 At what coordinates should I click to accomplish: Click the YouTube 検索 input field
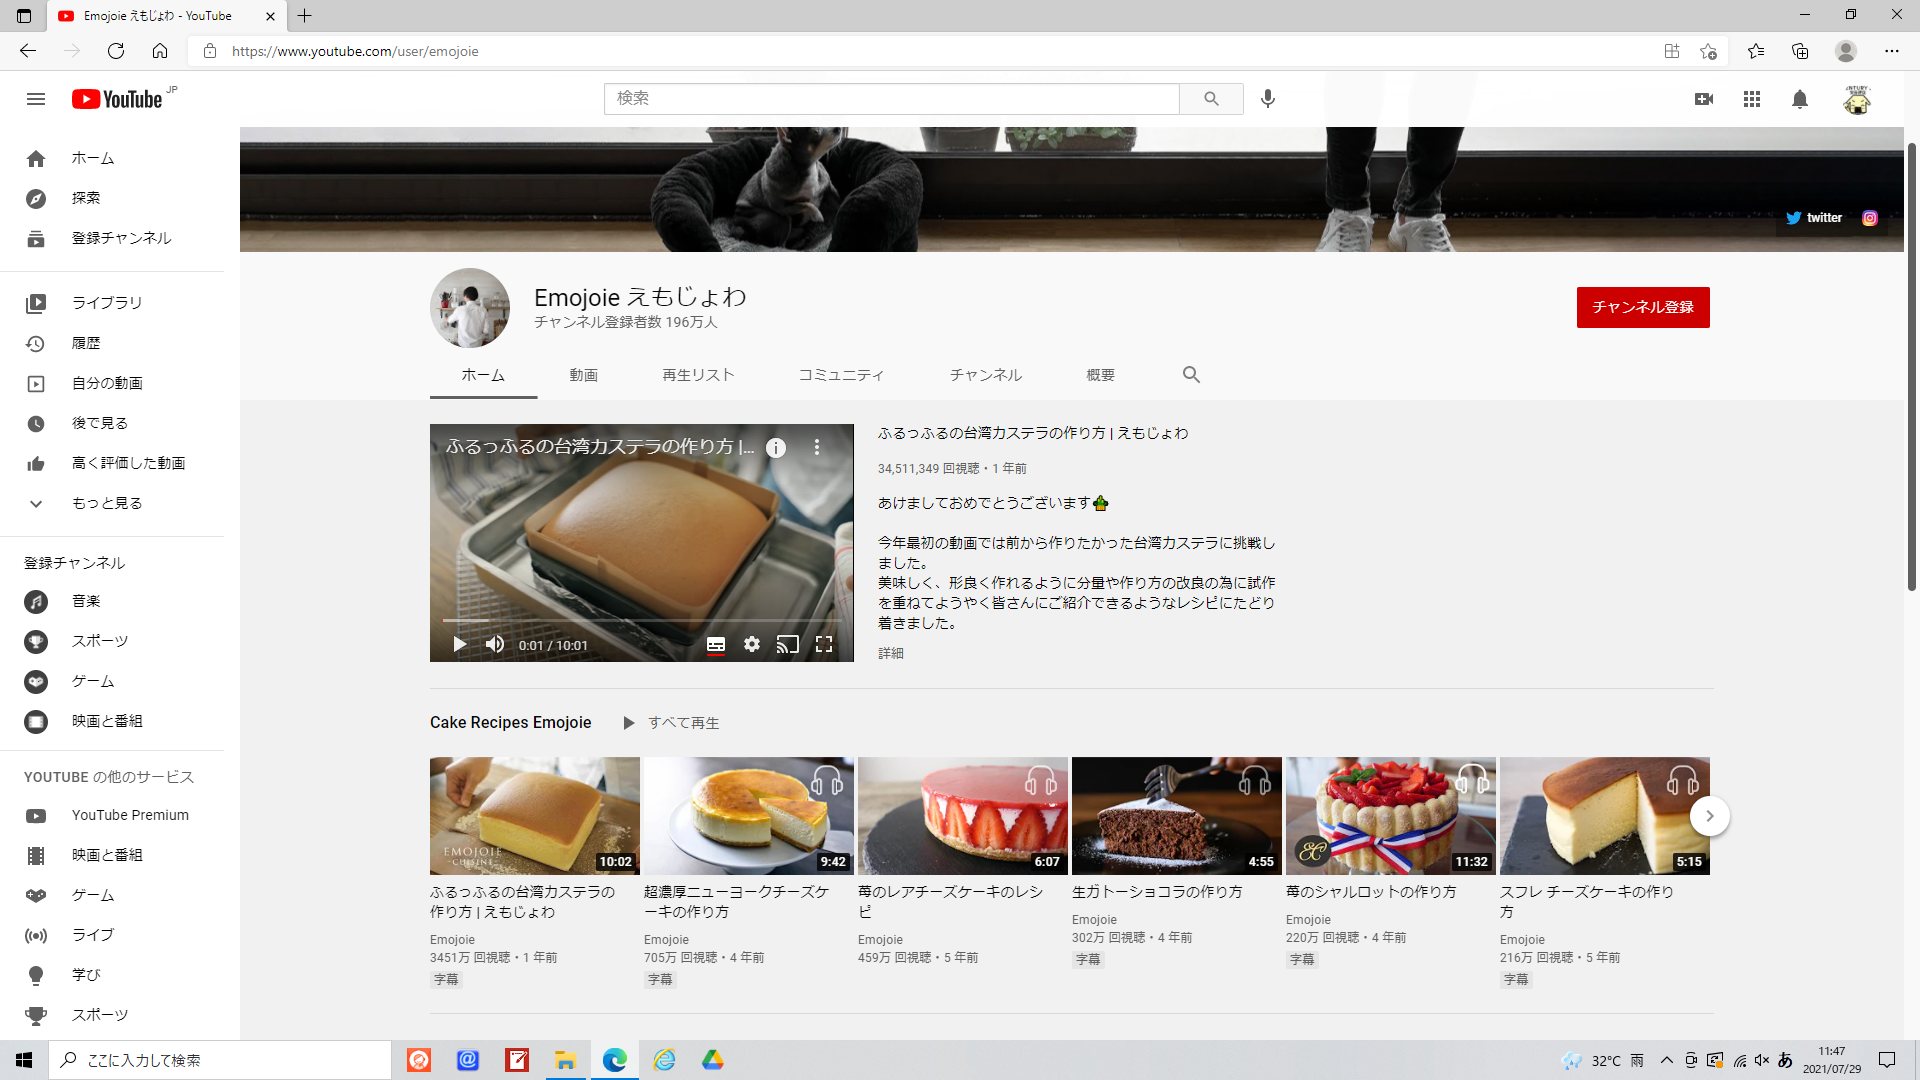pos(891,98)
